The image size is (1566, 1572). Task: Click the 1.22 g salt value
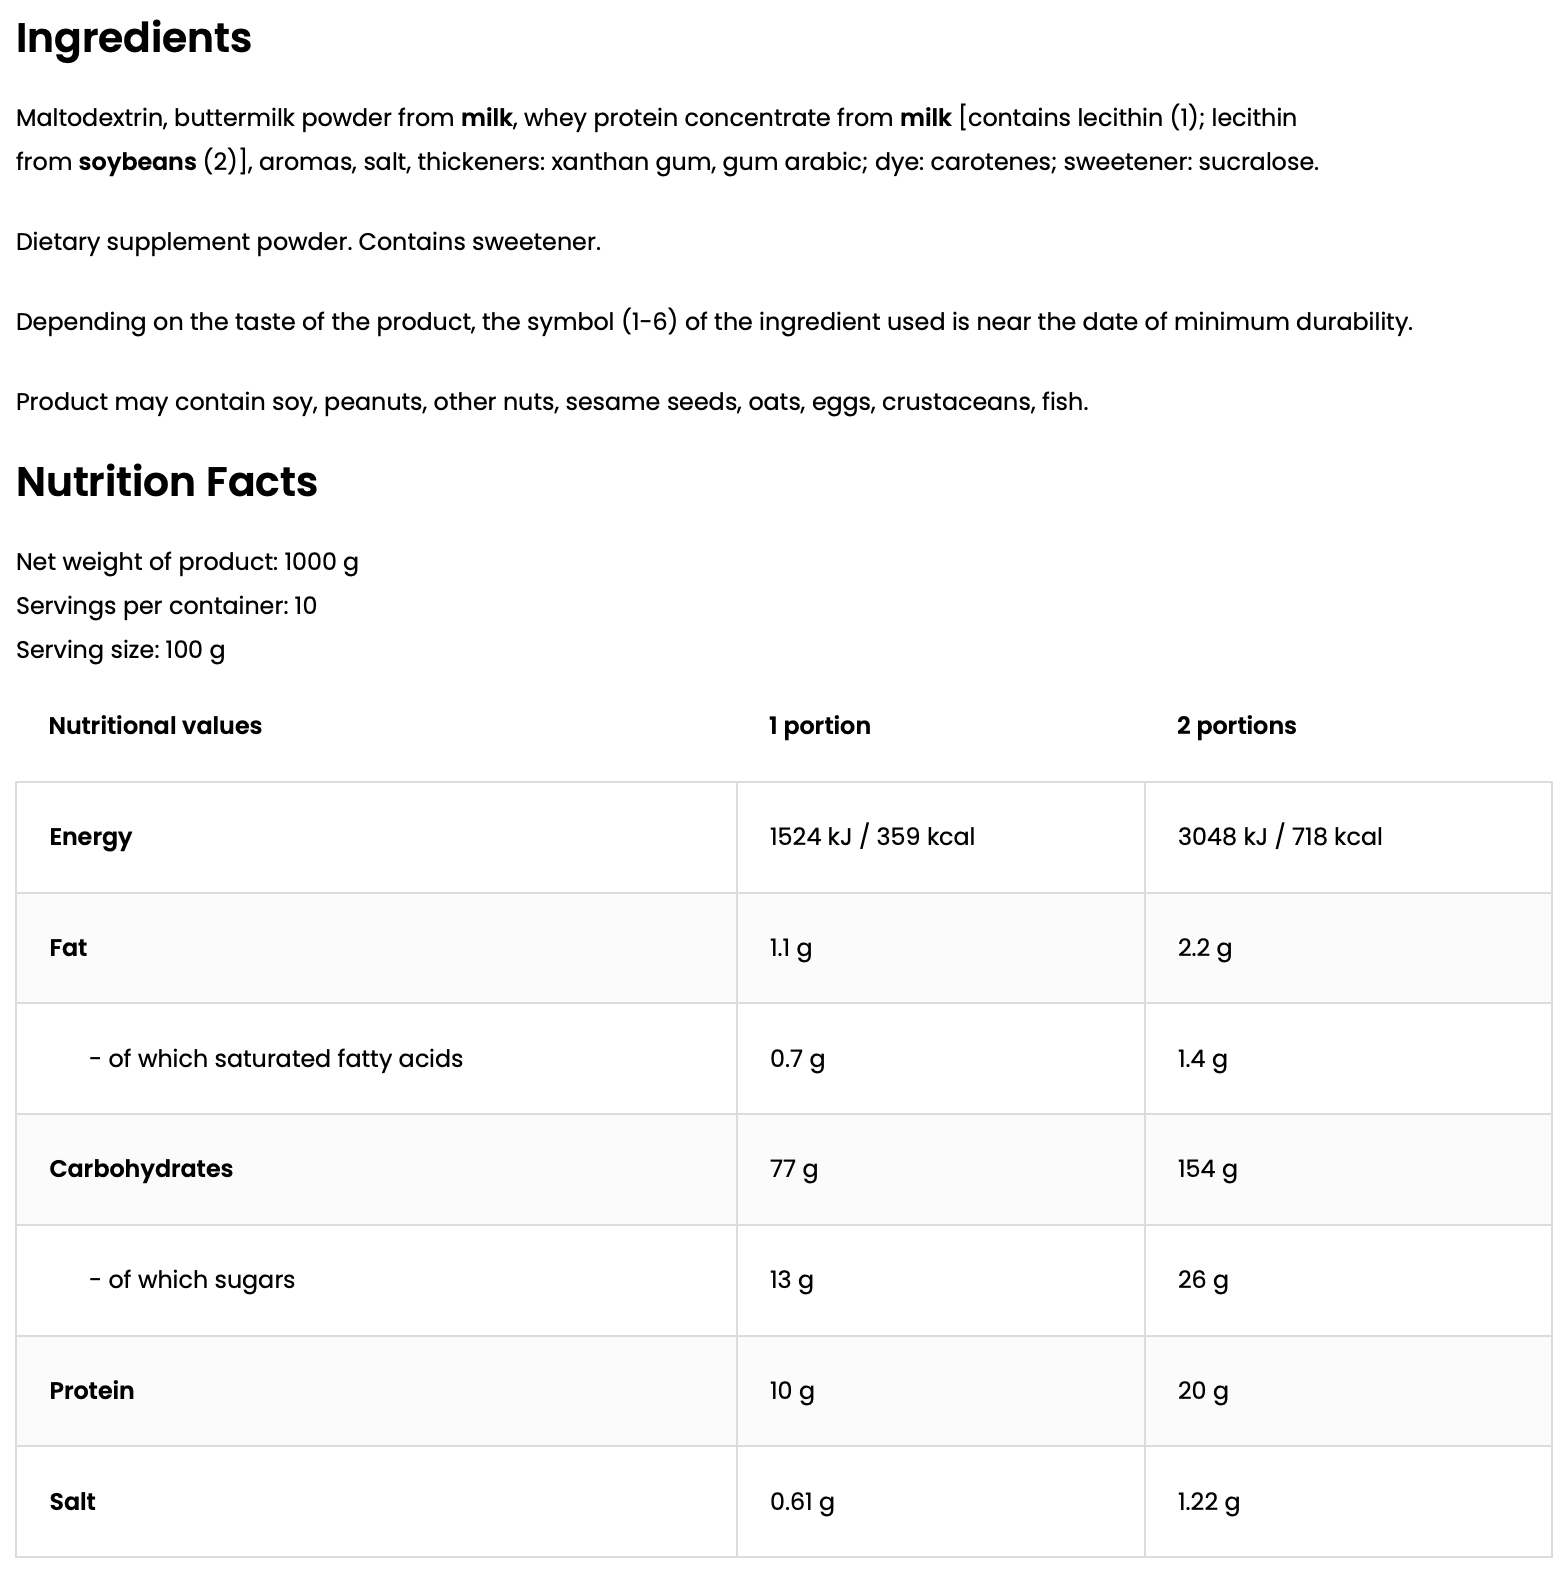[x=1208, y=1502]
